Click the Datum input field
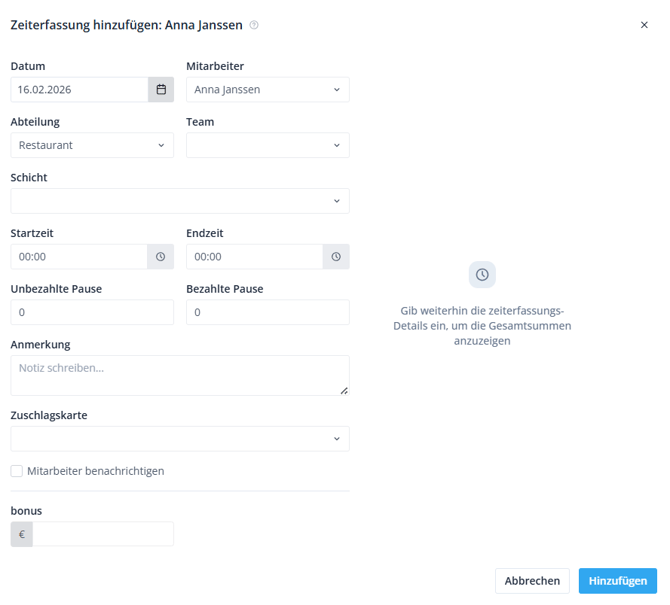 (x=79, y=90)
